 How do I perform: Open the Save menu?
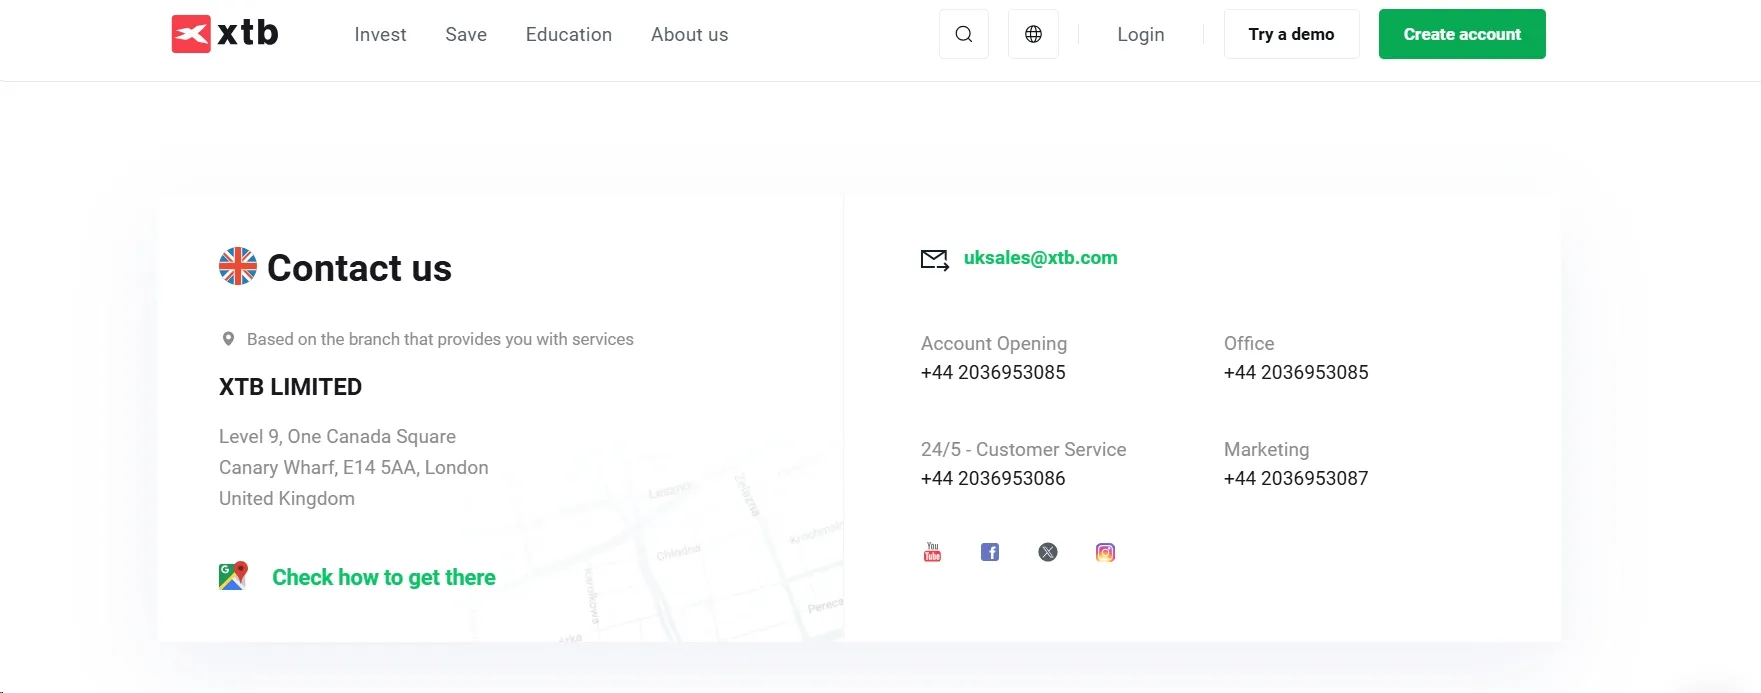(466, 34)
